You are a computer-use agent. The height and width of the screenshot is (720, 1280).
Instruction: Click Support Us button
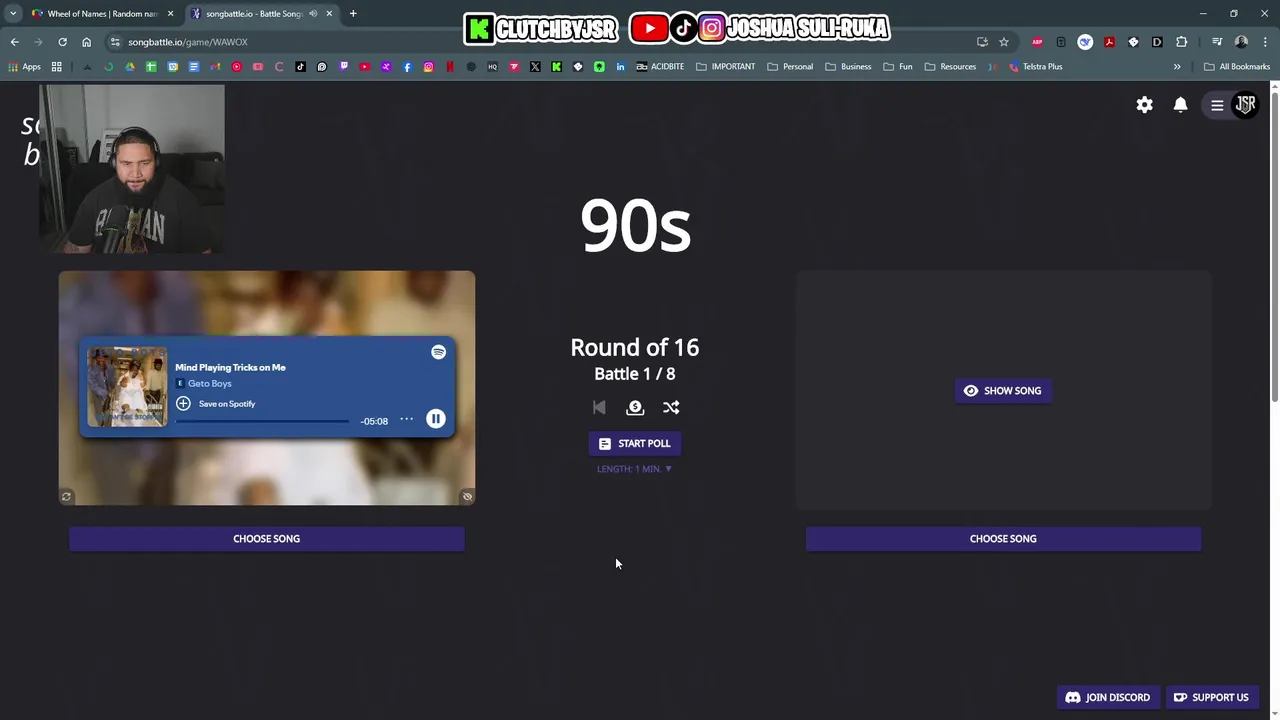[1211, 697]
